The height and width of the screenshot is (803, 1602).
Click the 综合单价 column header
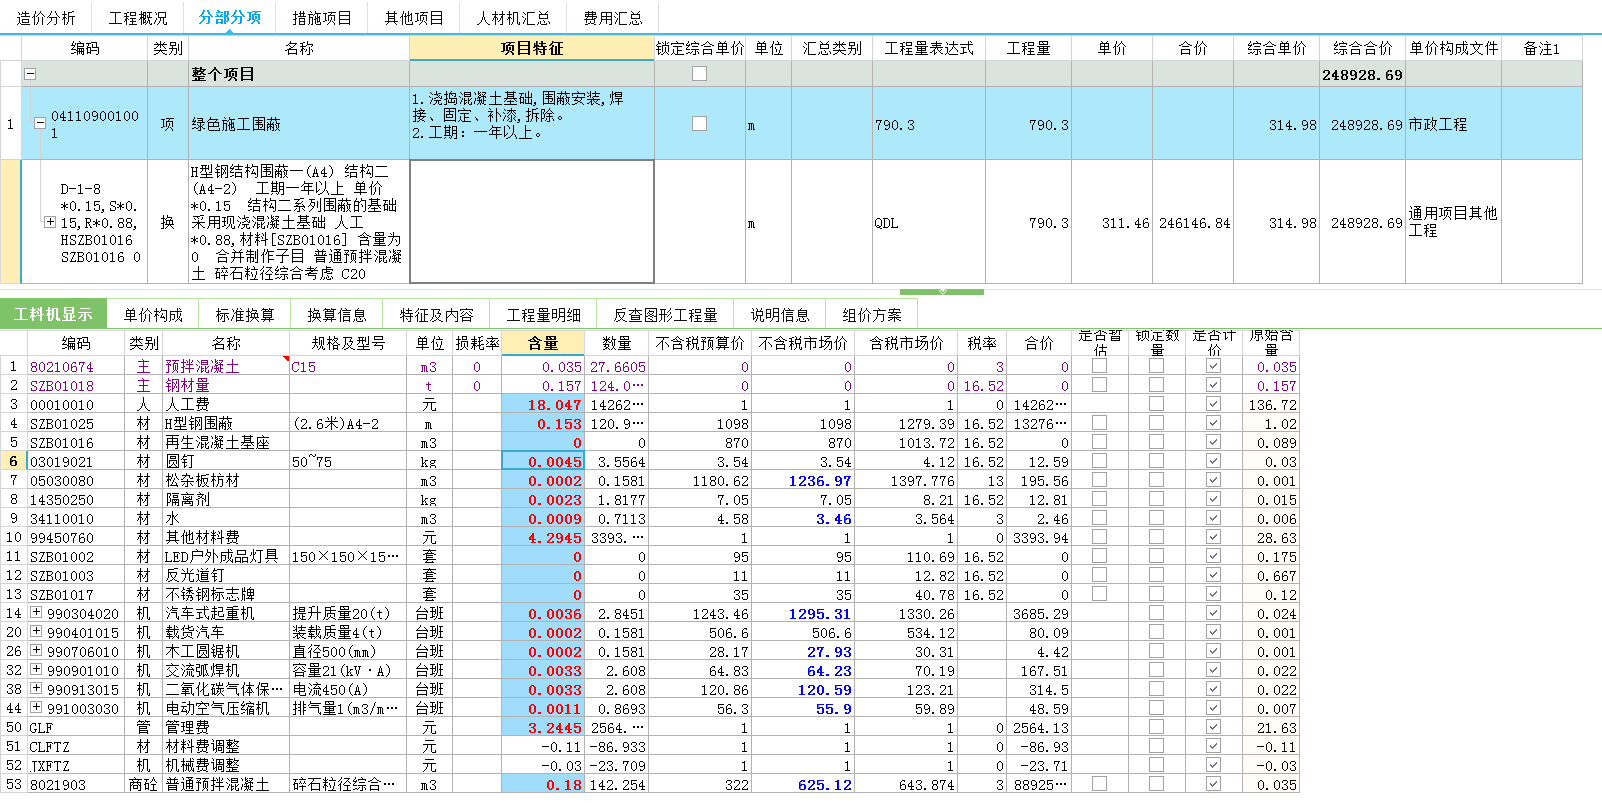click(1277, 48)
